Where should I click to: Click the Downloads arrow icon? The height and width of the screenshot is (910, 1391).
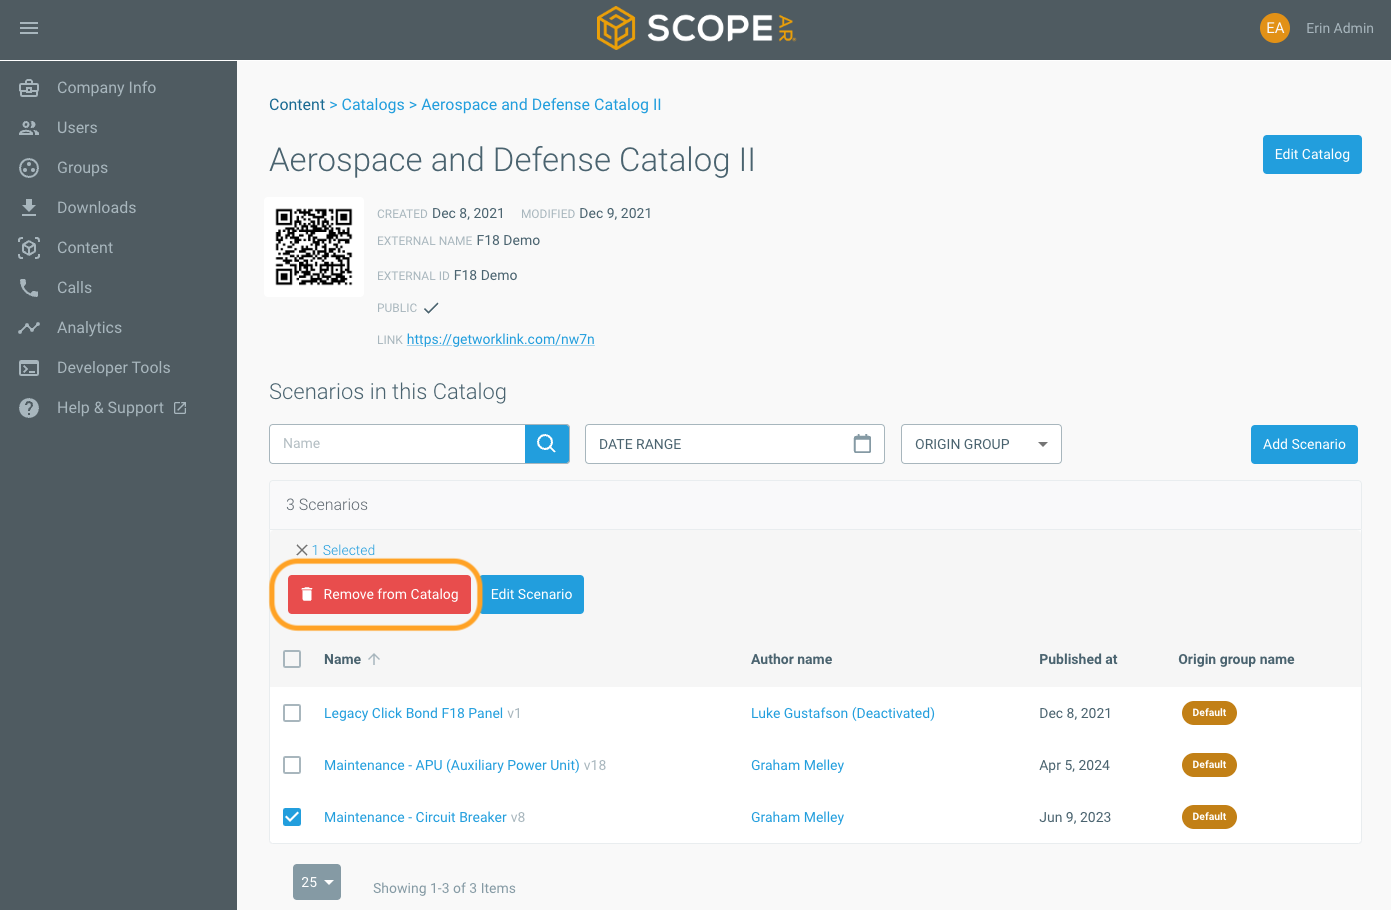(29, 208)
